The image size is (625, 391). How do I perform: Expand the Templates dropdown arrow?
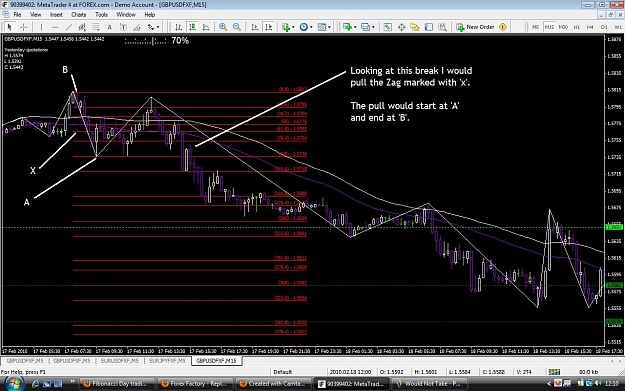[x=329, y=27]
